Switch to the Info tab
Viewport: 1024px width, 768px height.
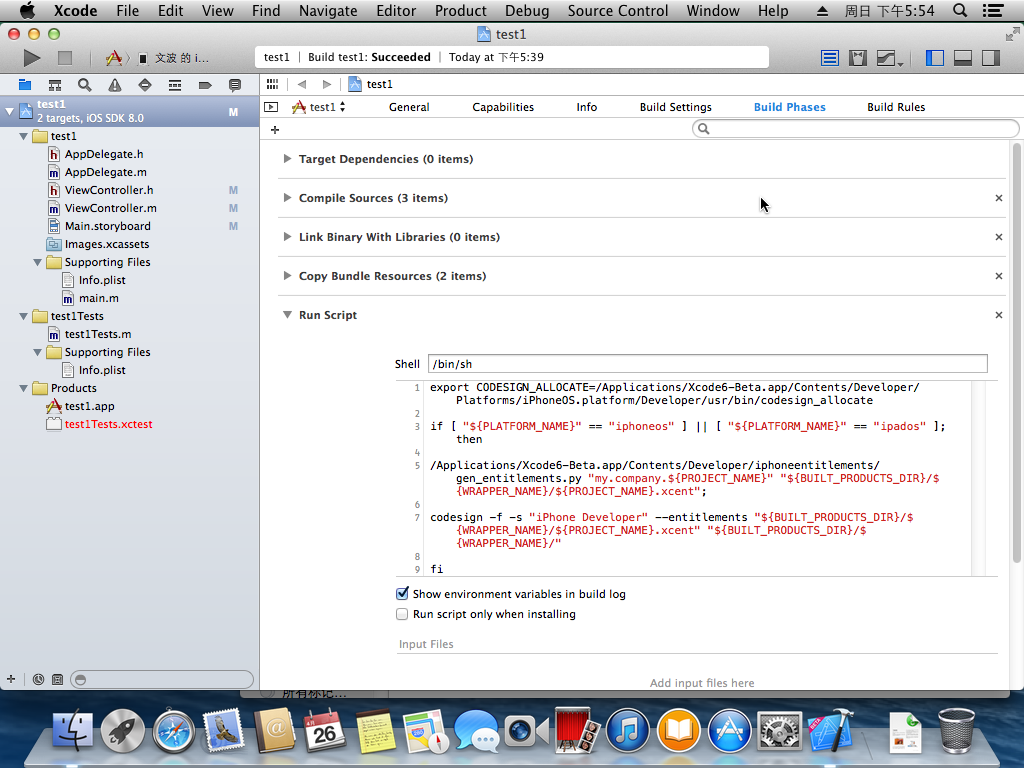586,107
